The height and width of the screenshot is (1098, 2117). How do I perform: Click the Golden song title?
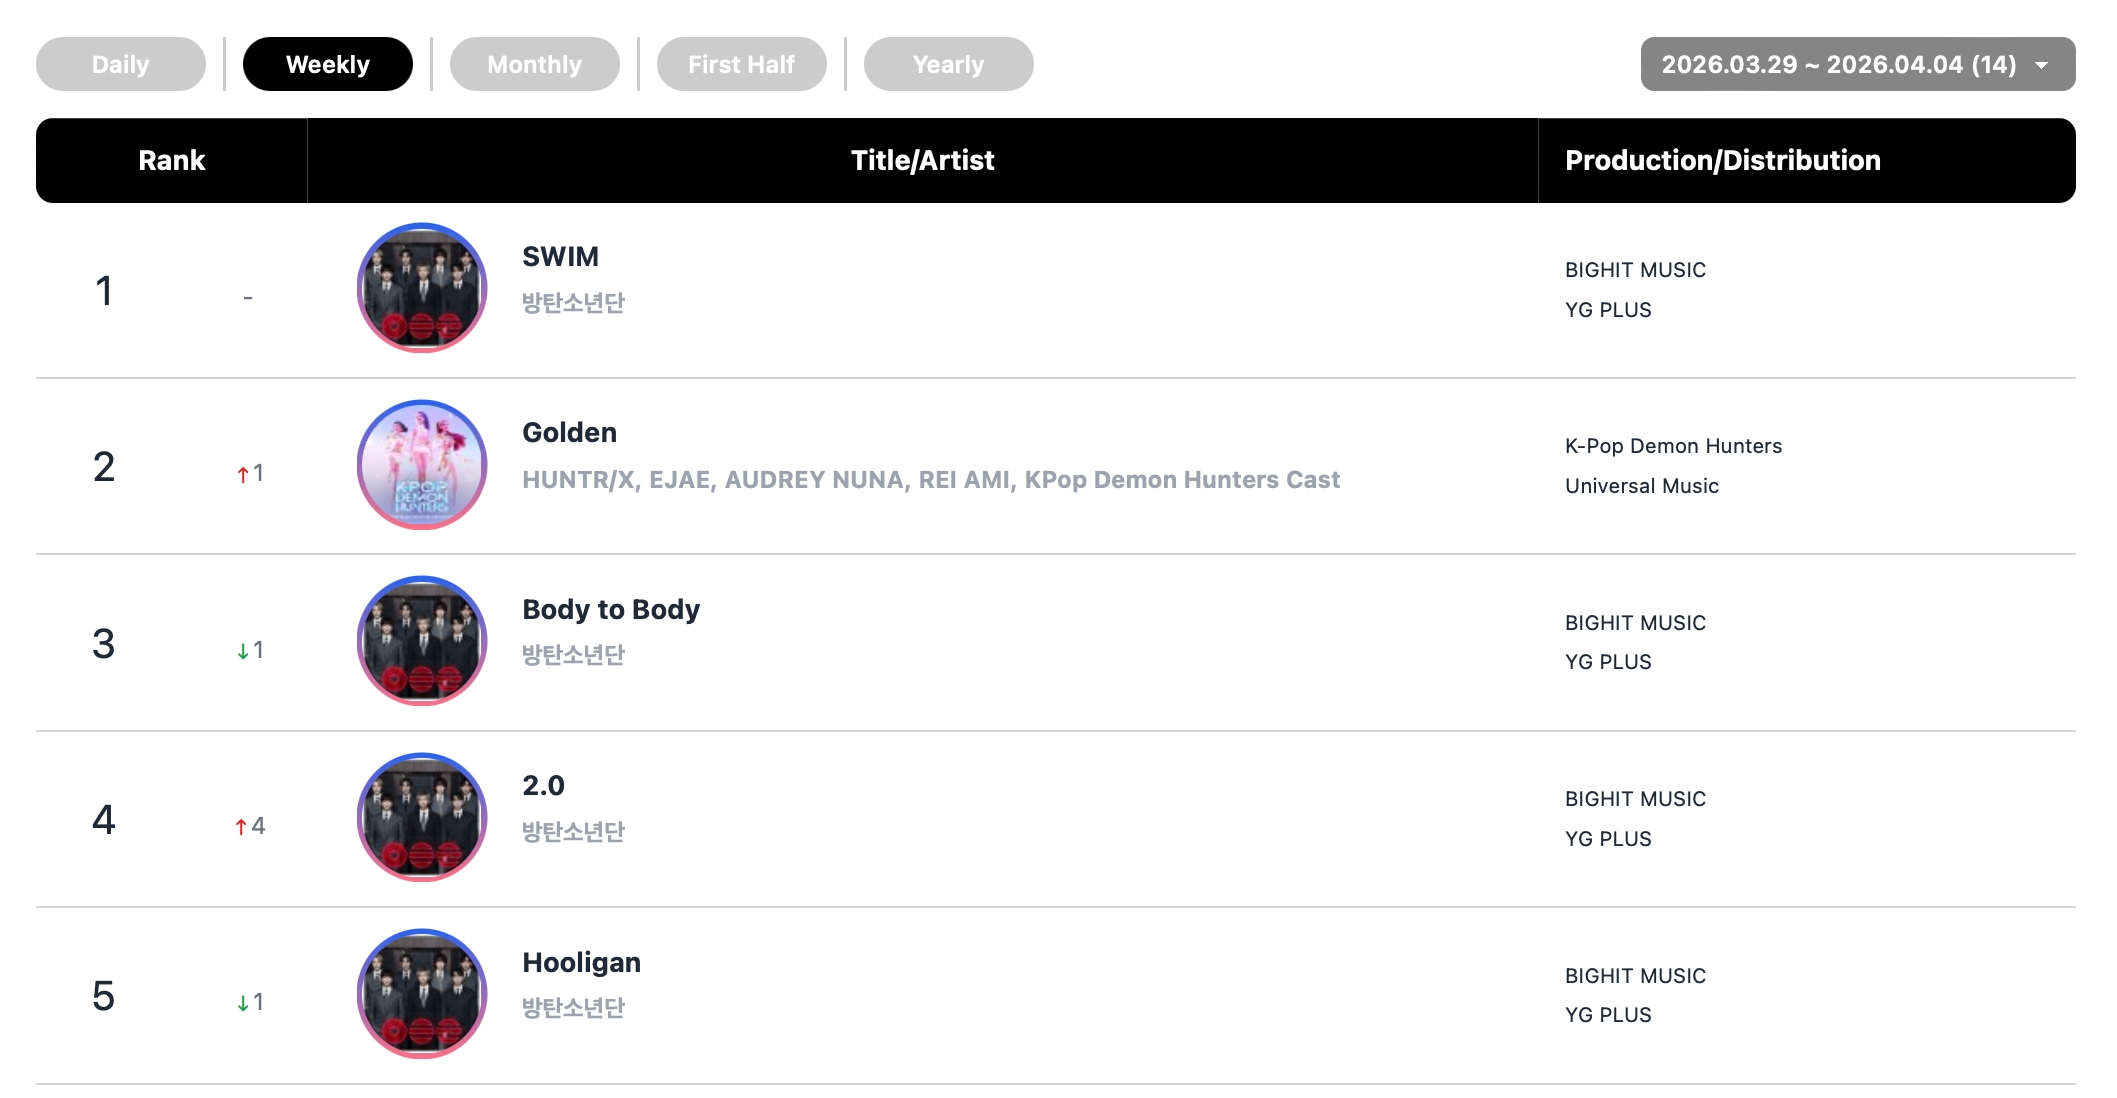click(x=569, y=433)
